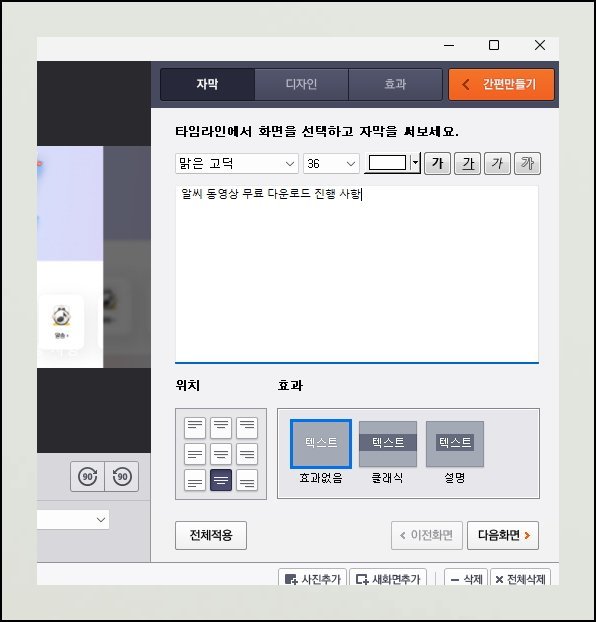Viewport: 596px width, 622px height.
Task: Minimize the application window
Action: pos(449,45)
